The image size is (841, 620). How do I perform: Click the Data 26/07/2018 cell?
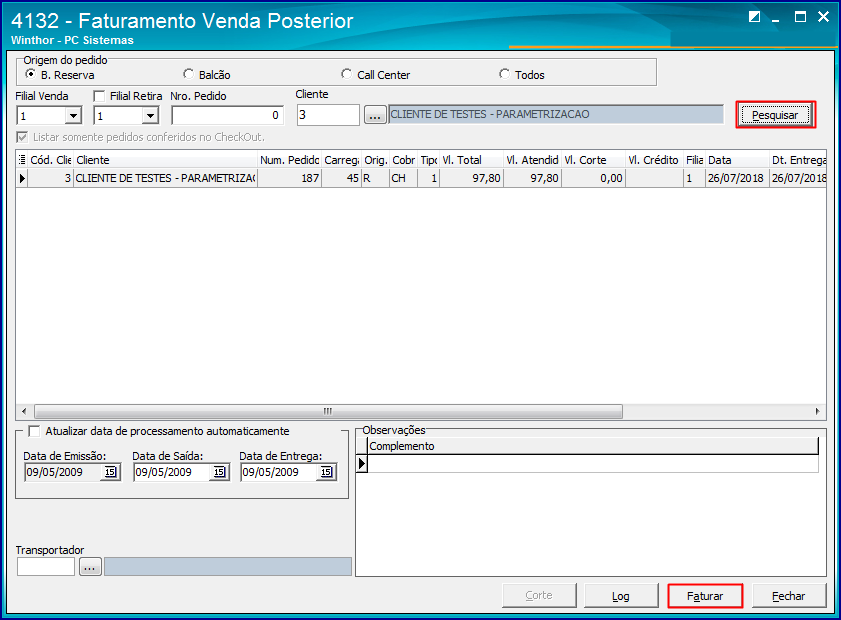pyautogui.click(x=737, y=178)
